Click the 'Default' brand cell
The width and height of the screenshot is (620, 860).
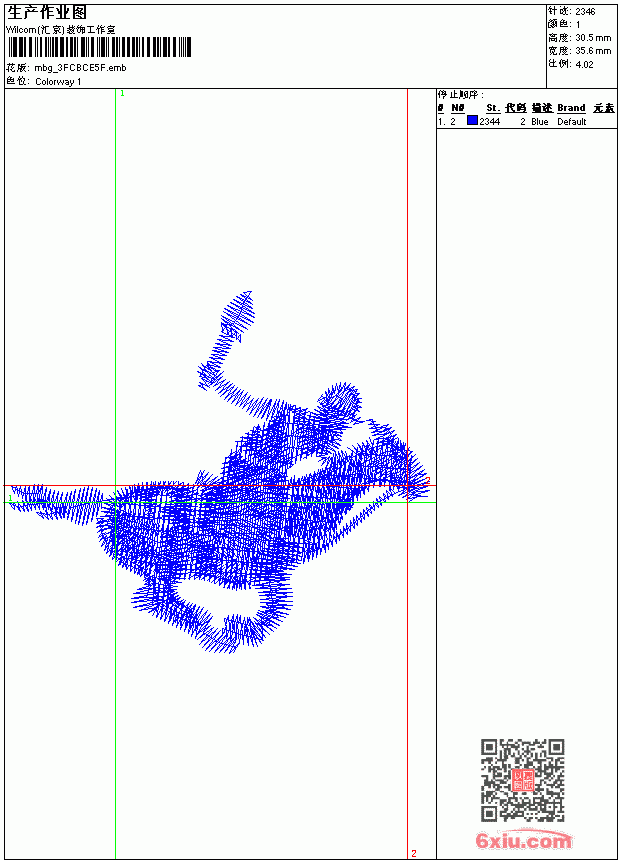click(572, 122)
